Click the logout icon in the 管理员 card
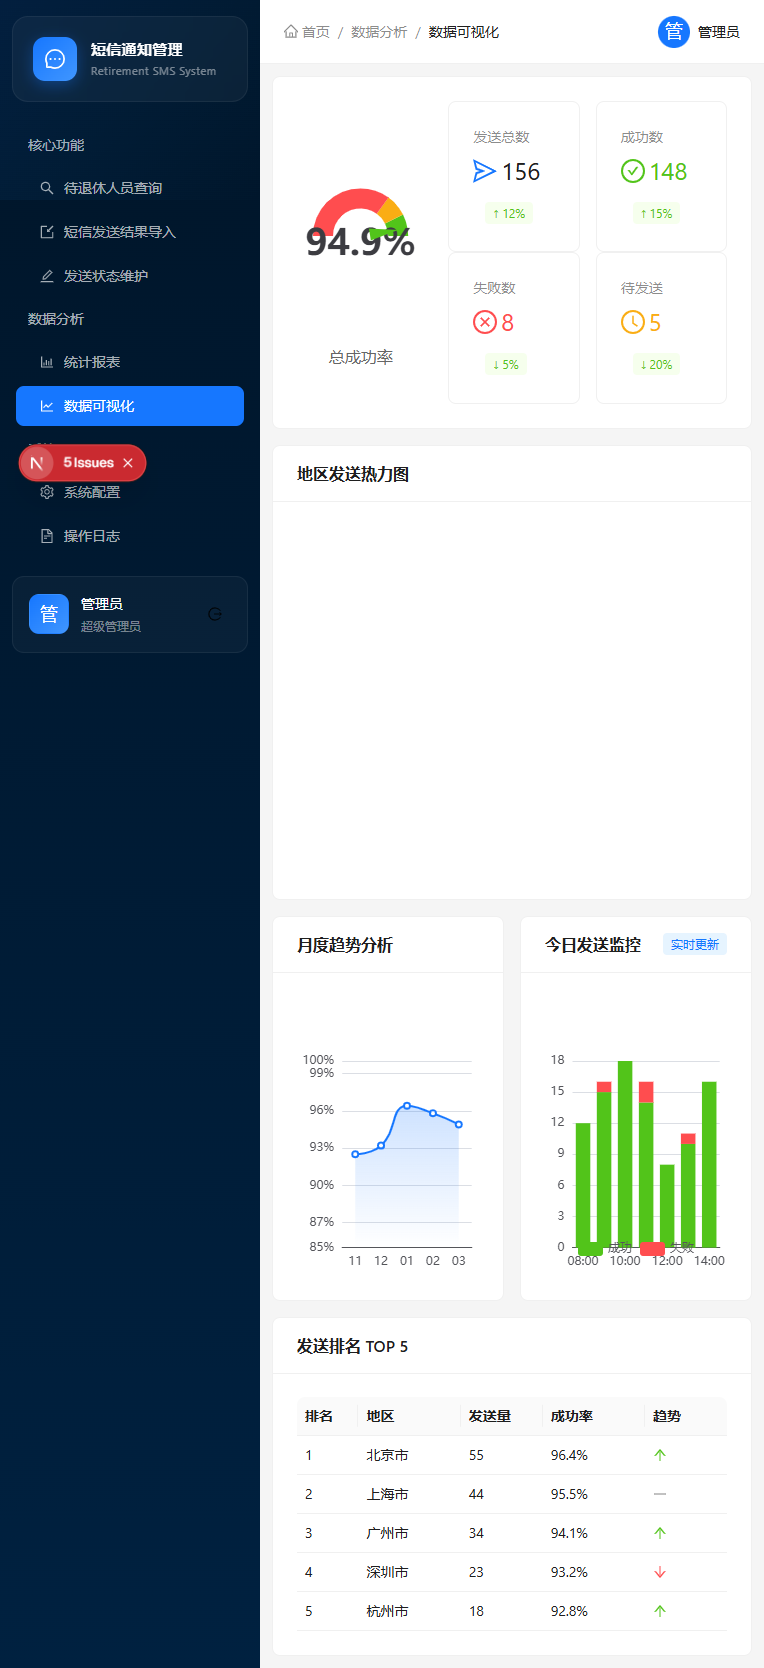This screenshot has width=764, height=1668. click(x=215, y=614)
